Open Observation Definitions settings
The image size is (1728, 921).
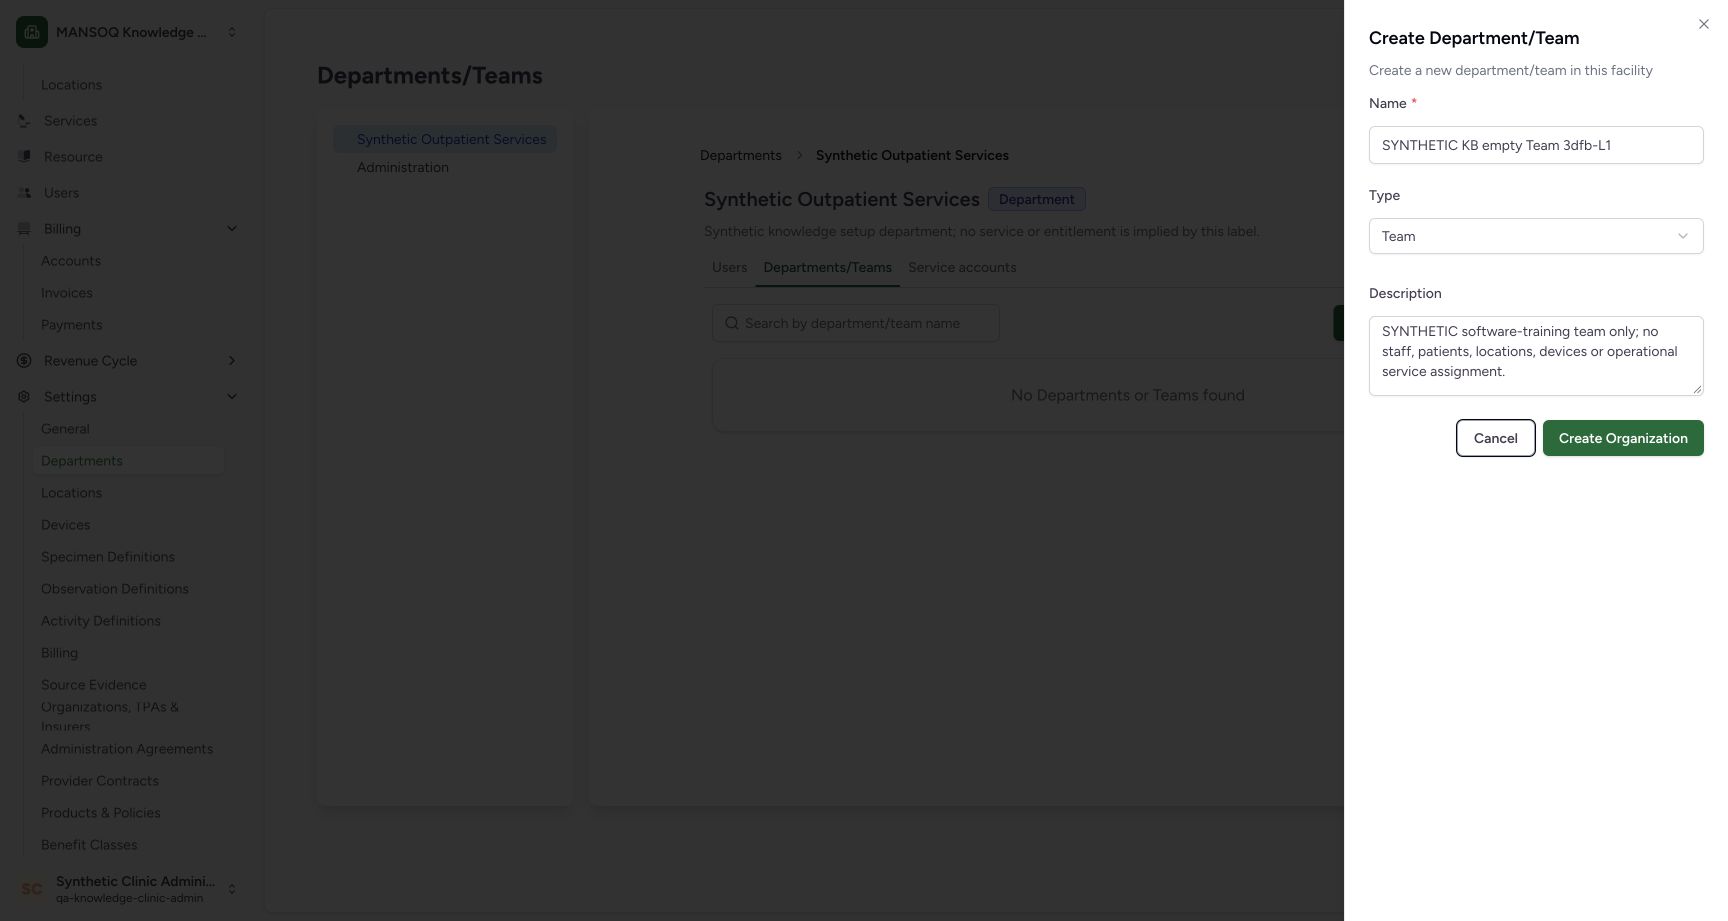tap(115, 589)
